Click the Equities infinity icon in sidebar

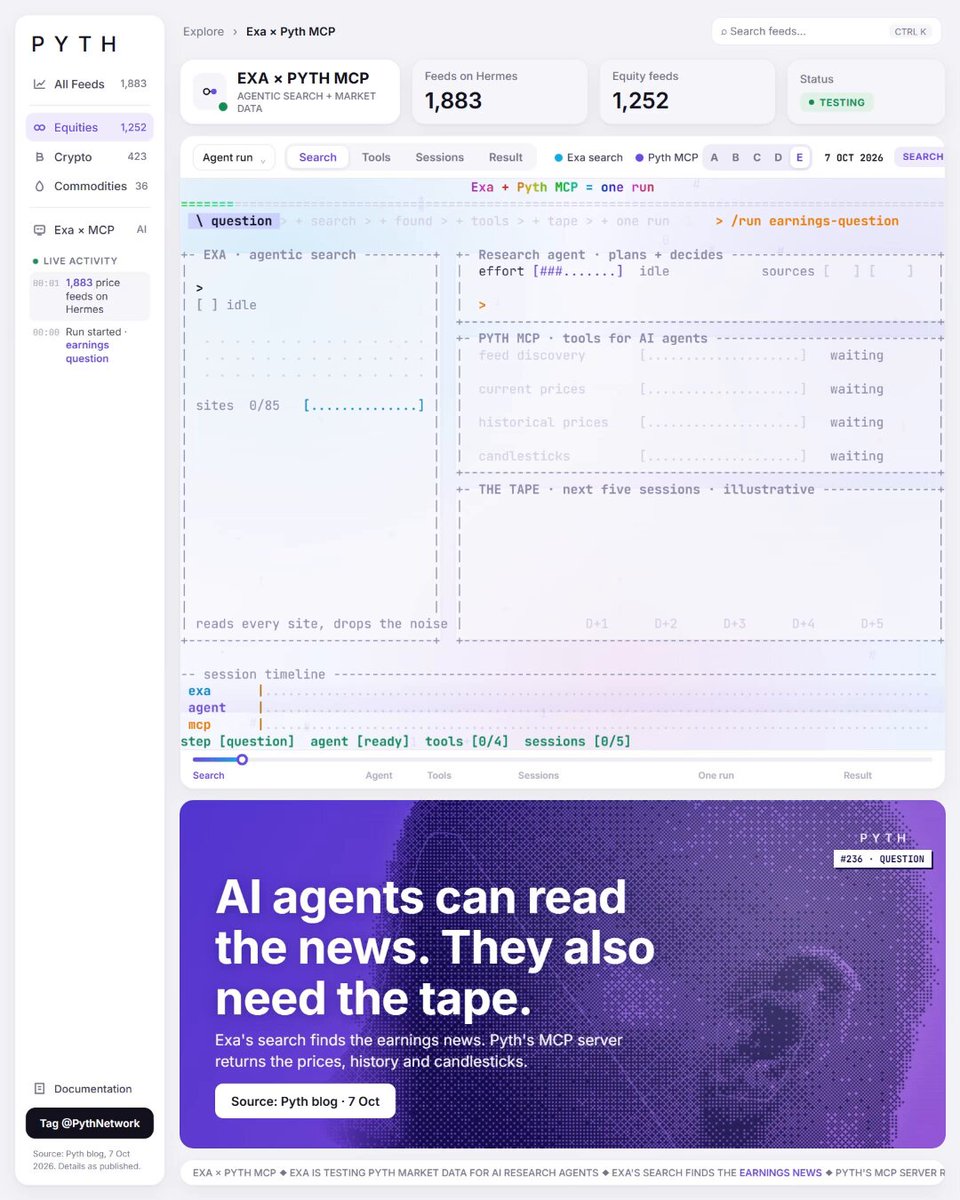40,127
